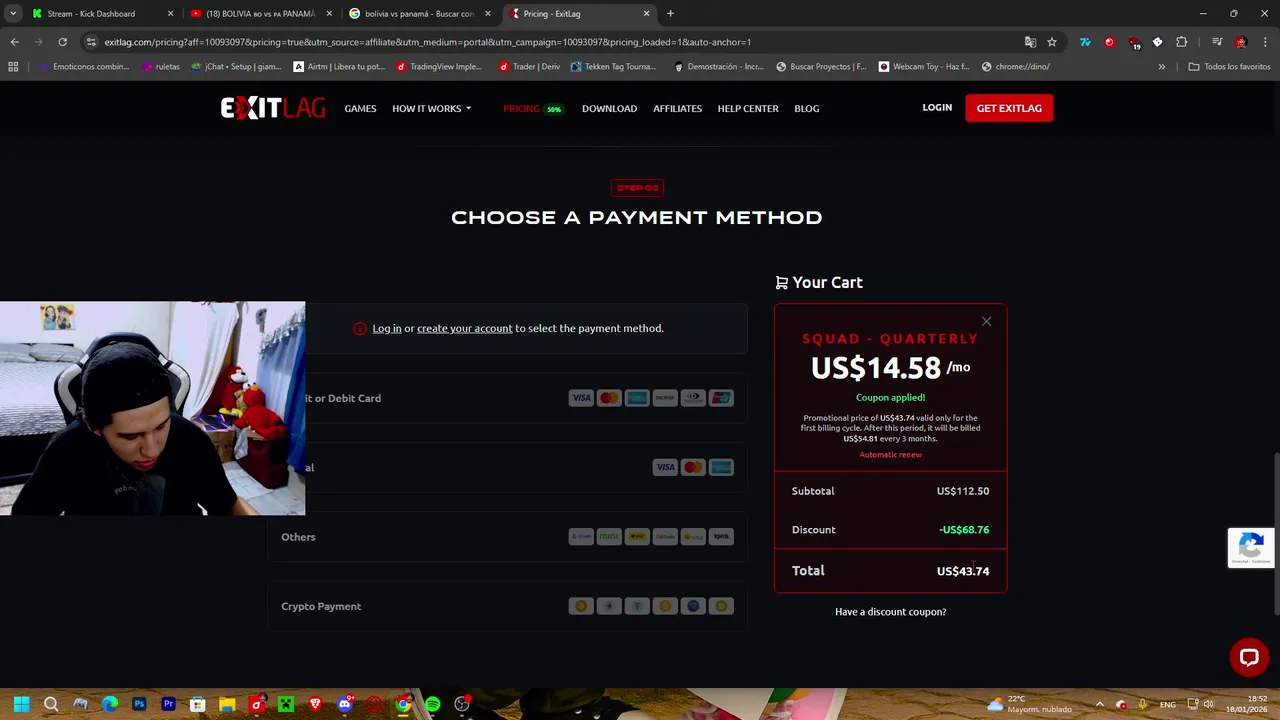Open the media controls icon
Viewport: 1280px width, 720px height.
(x=1216, y=42)
